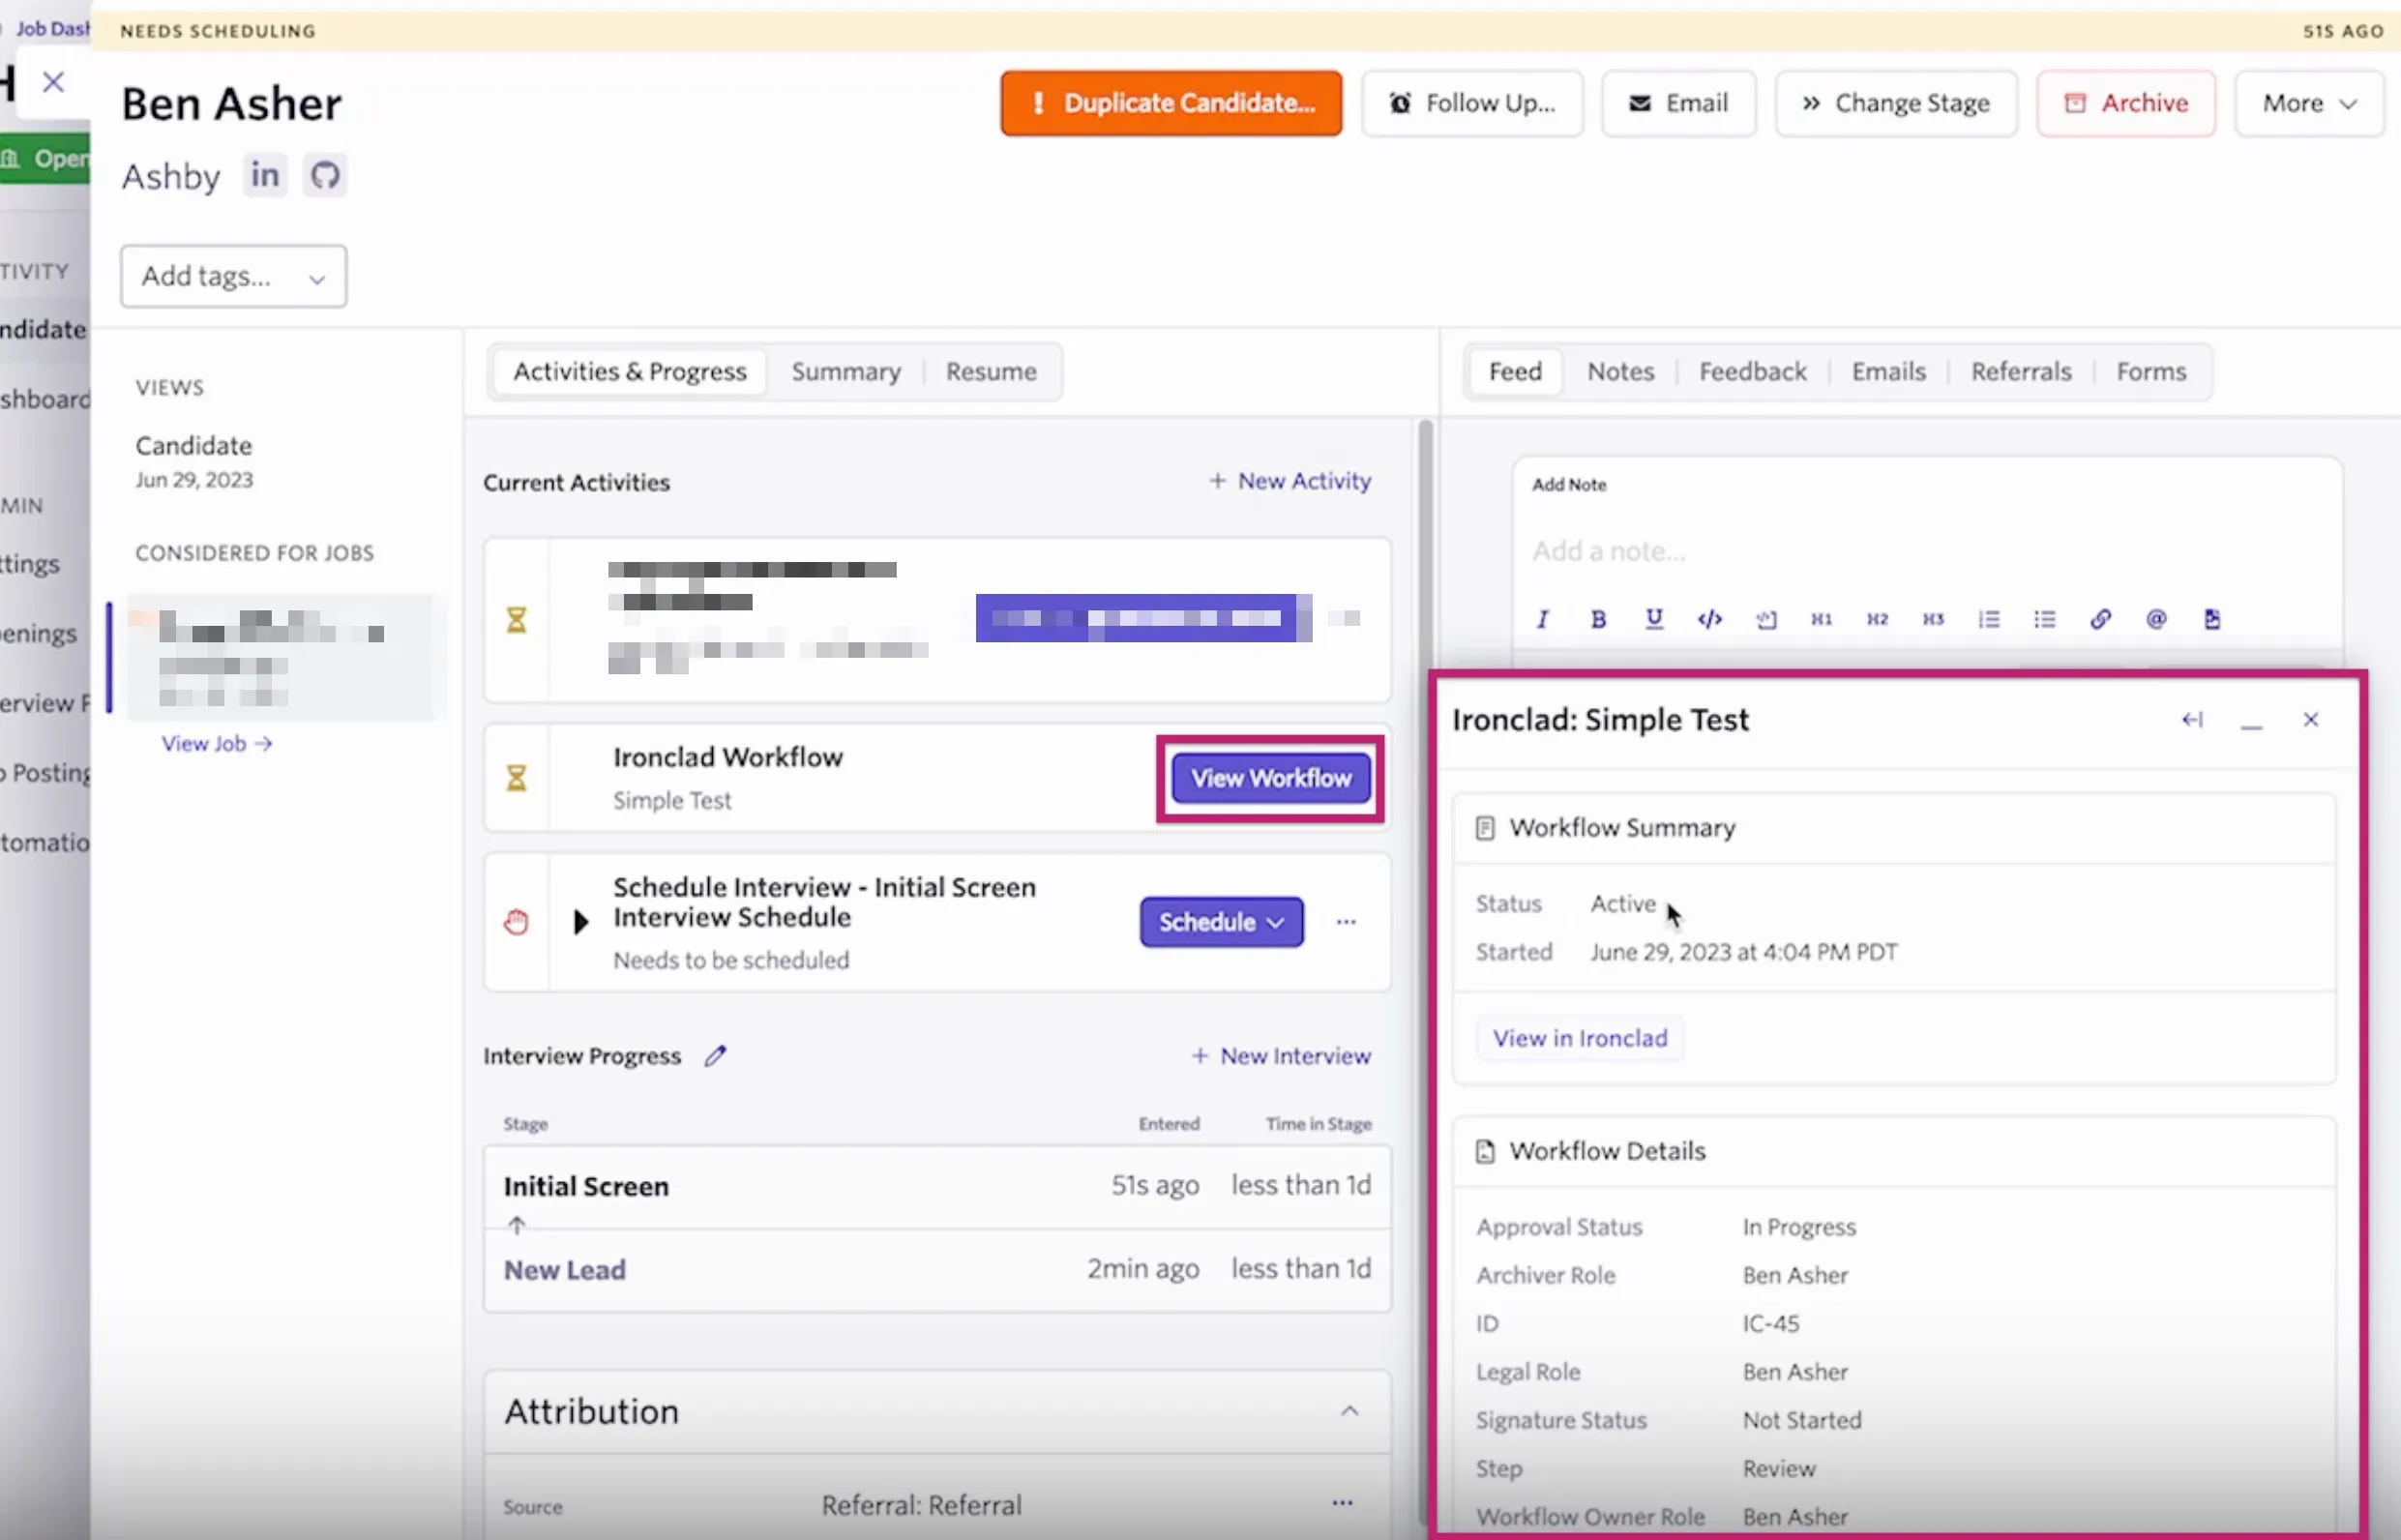Click the View Job link

point(217,744)
